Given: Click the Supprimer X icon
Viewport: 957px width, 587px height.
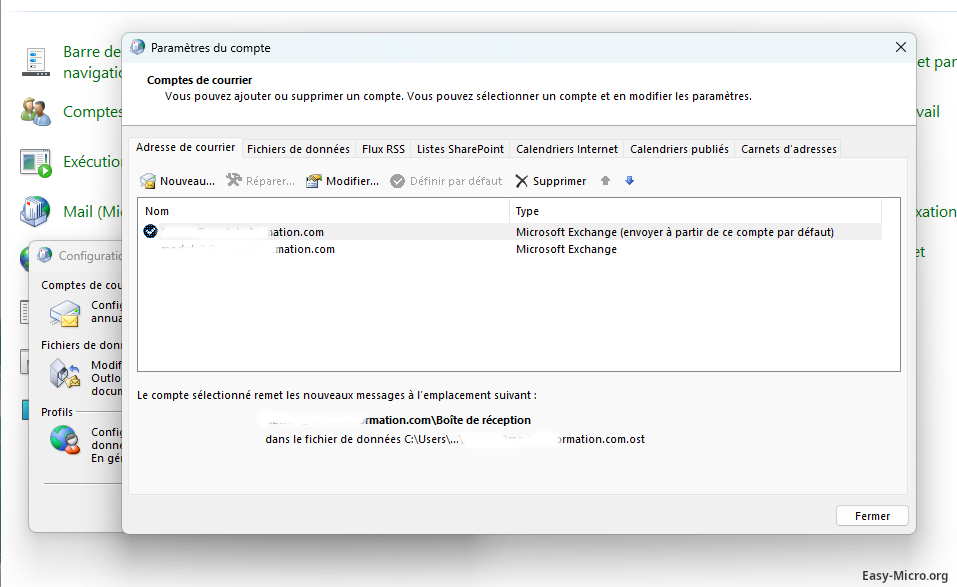Looking at the screenshot, I should point(522,181).
